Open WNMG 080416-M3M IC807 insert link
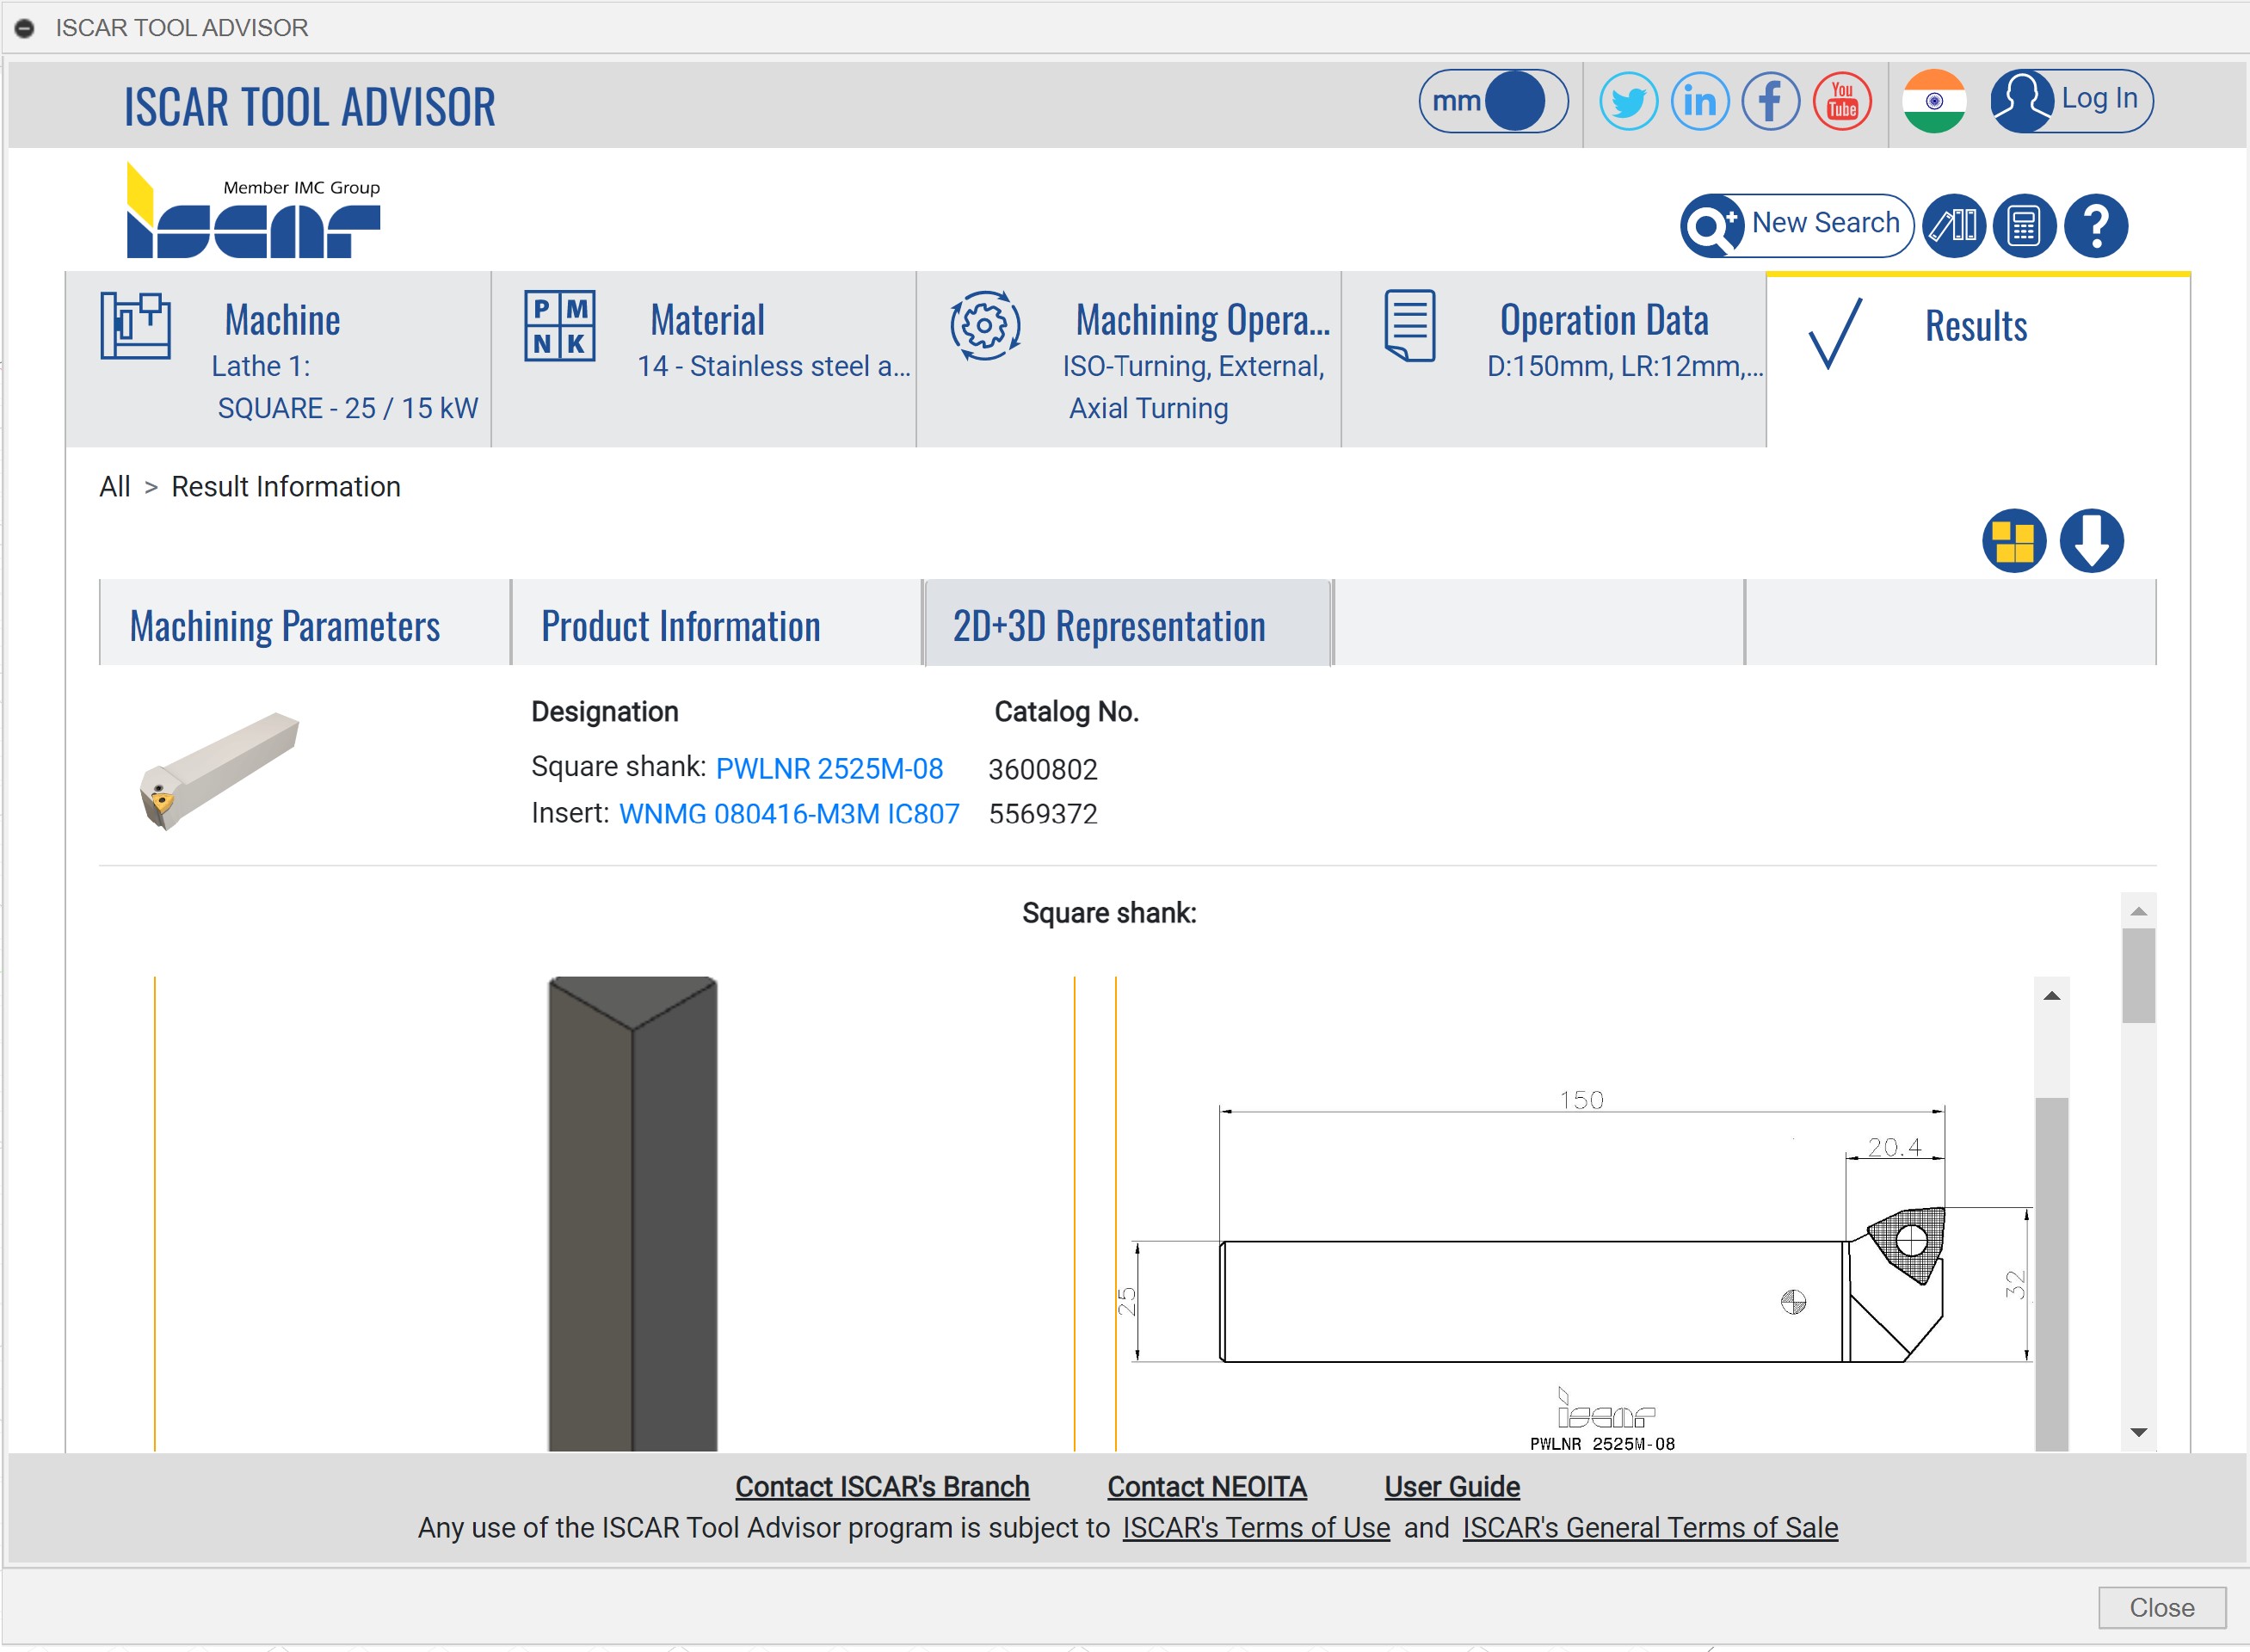2250x1652 pixels. pos(789,814)
